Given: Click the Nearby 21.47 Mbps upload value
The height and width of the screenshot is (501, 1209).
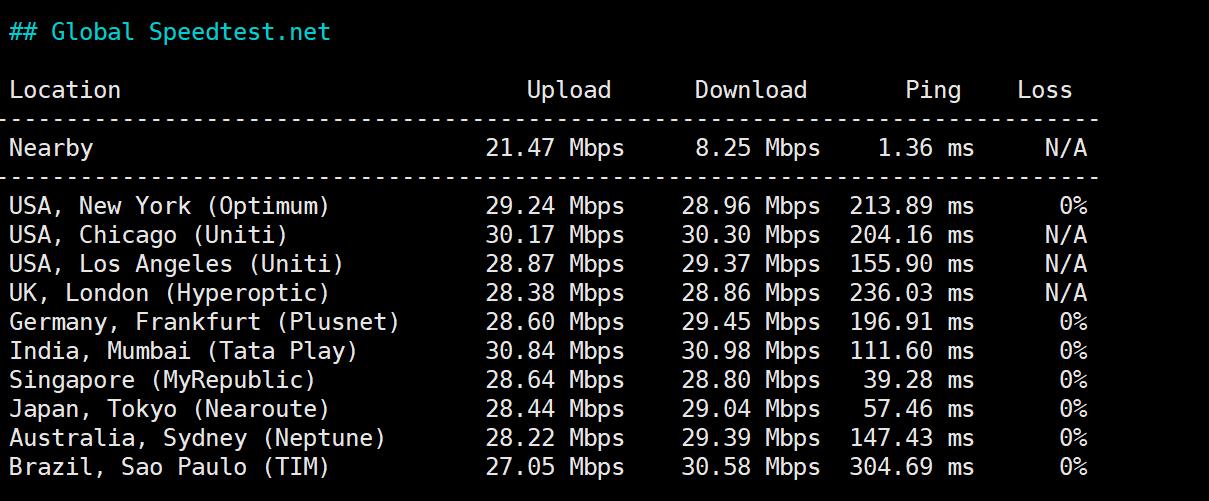Looking at the screenshot, I should [554, 148].
